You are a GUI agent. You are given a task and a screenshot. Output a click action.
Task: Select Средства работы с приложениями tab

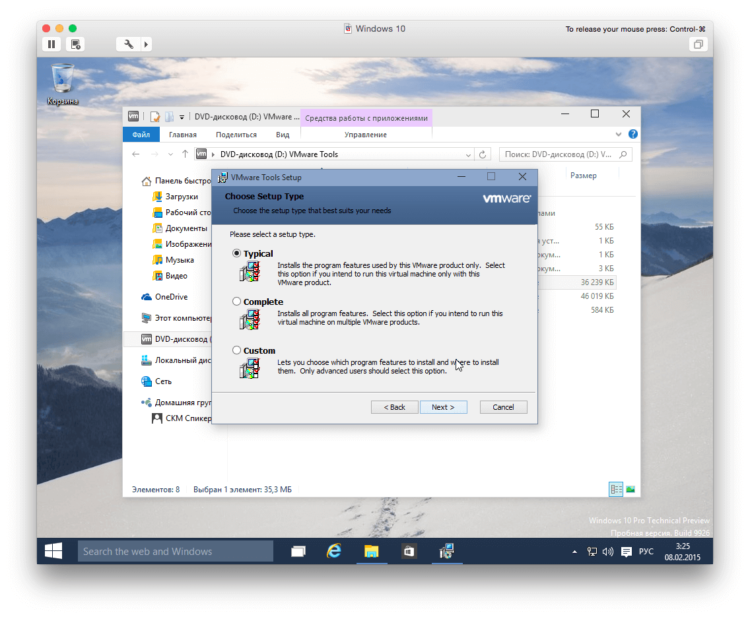(x=366, y=118)
